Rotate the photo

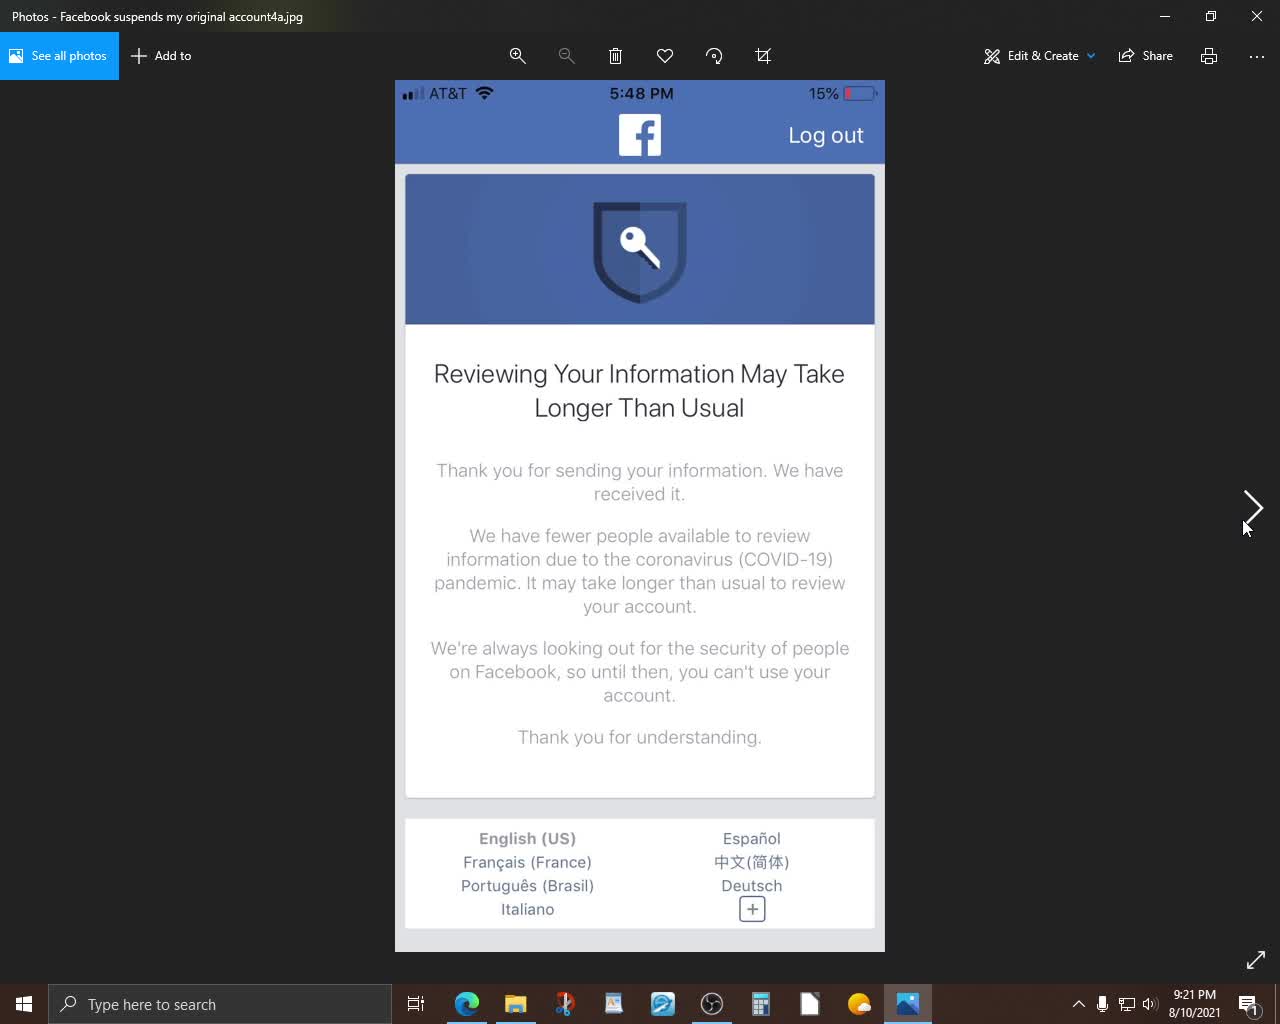(x=714, y=56)
